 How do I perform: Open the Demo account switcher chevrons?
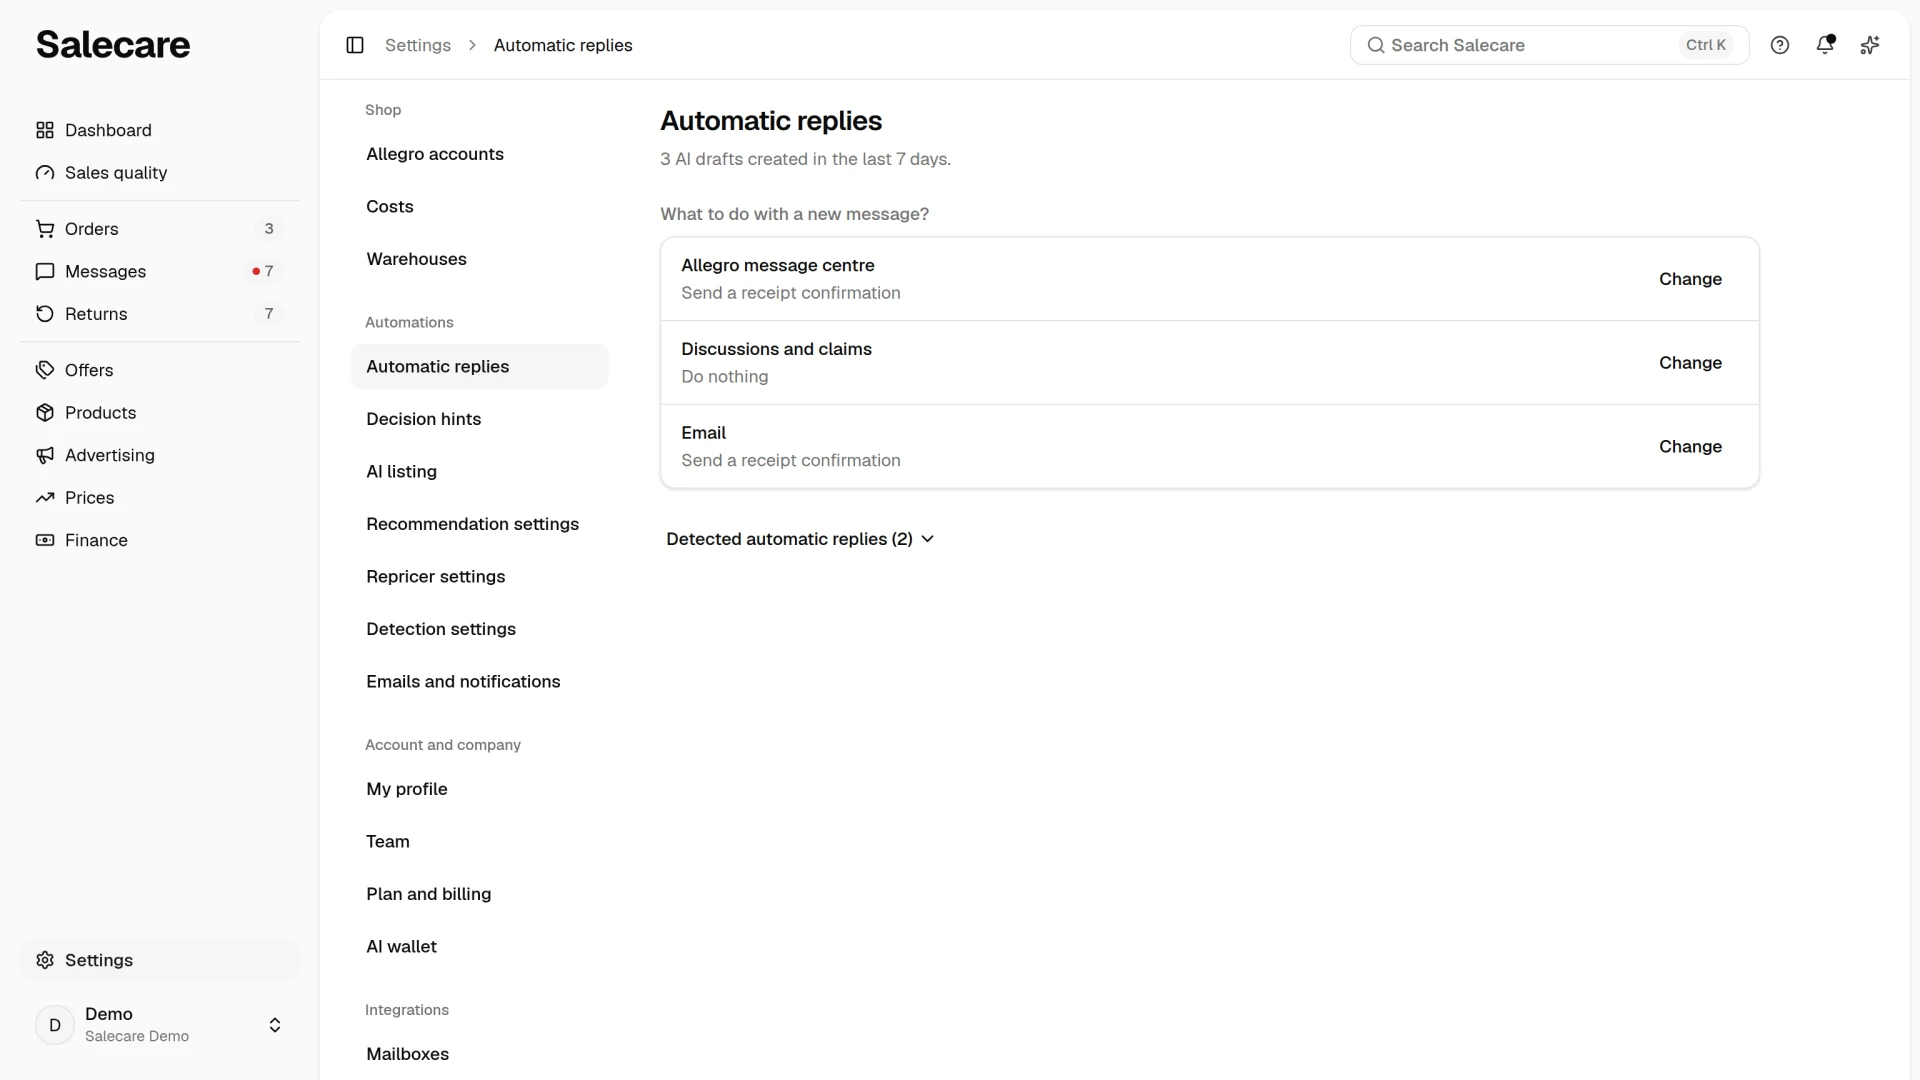click(x=275, y=1025)
